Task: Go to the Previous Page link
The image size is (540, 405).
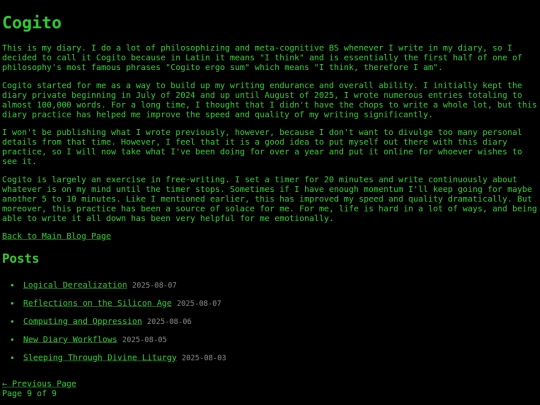Action: point(39,384)
